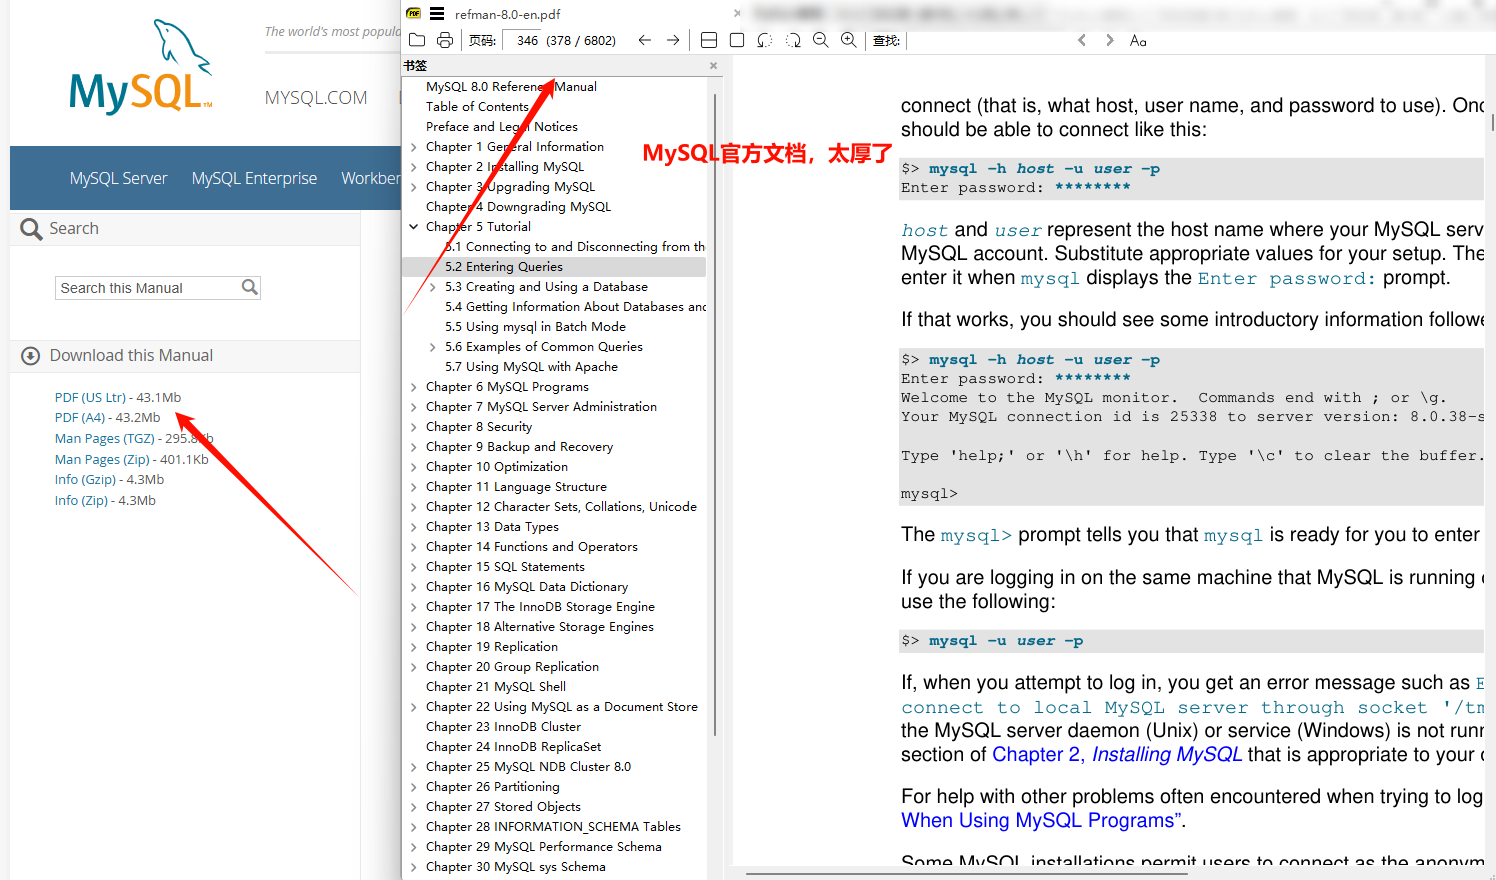This screenshot has width=1496, height=880.
Task: Expand Chapter 25 MySQL NDB Cluster 8.0
Action: tap(414, 767)
